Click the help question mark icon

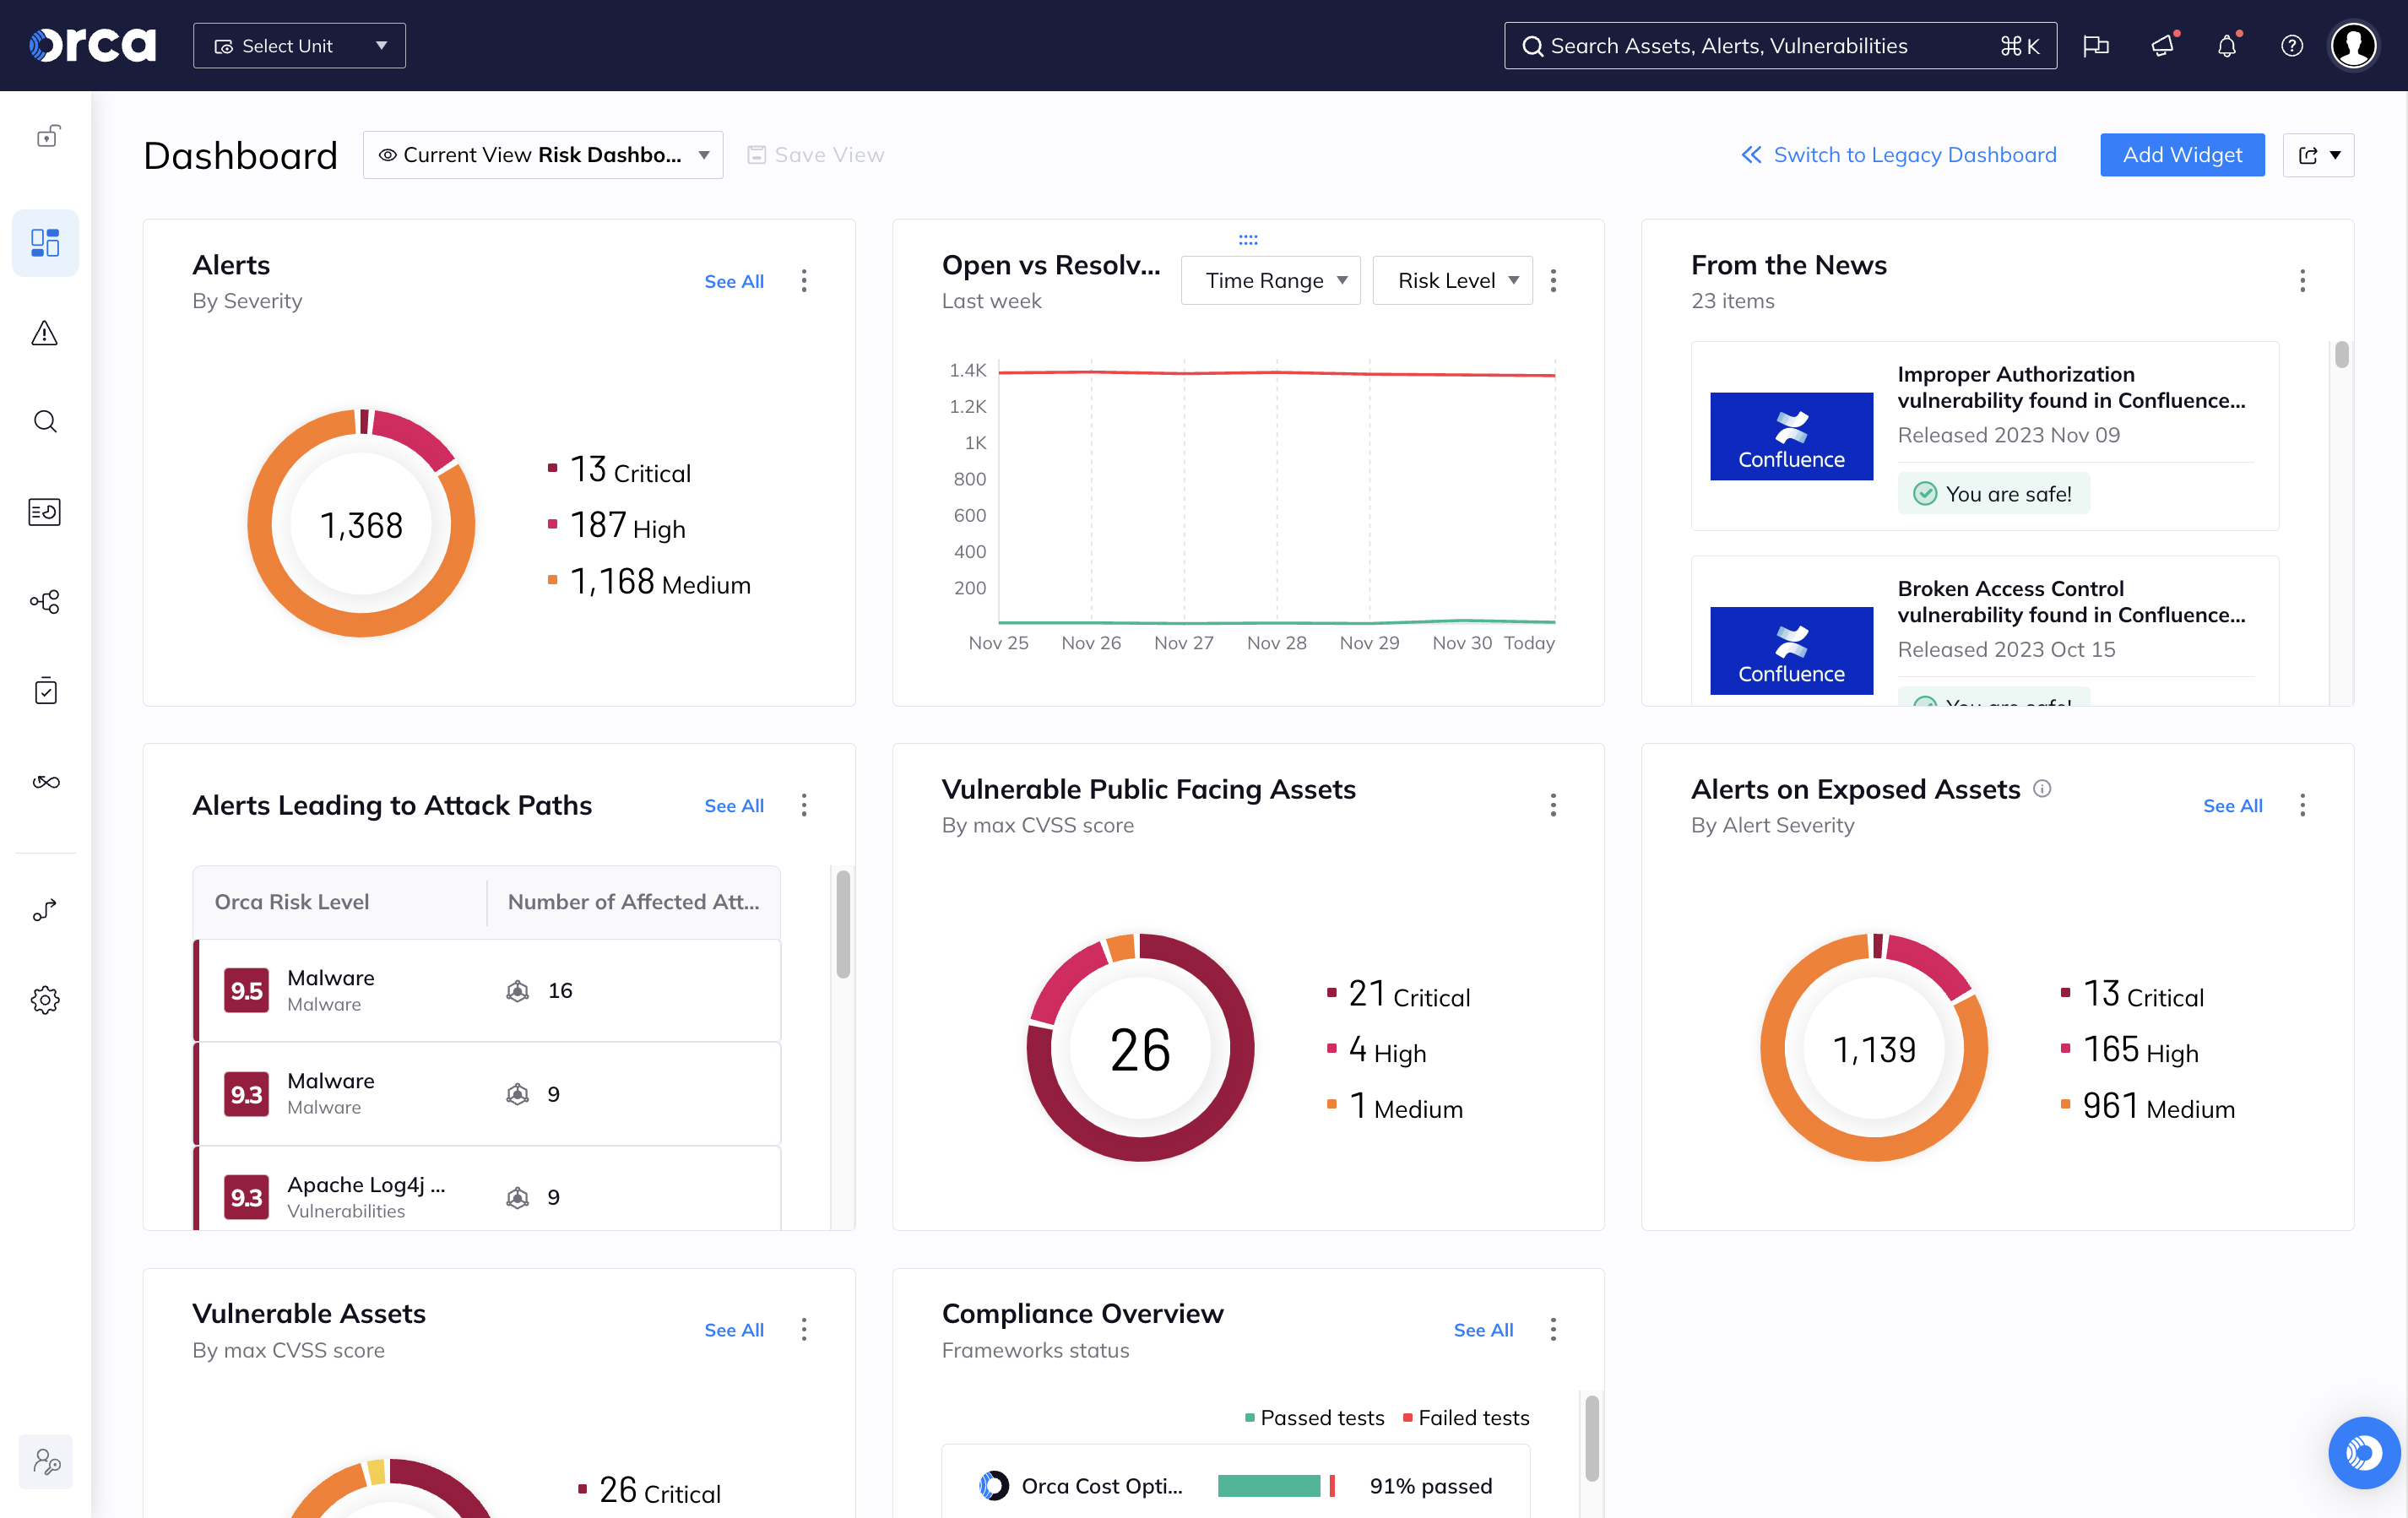click(x=2291, y=46)
